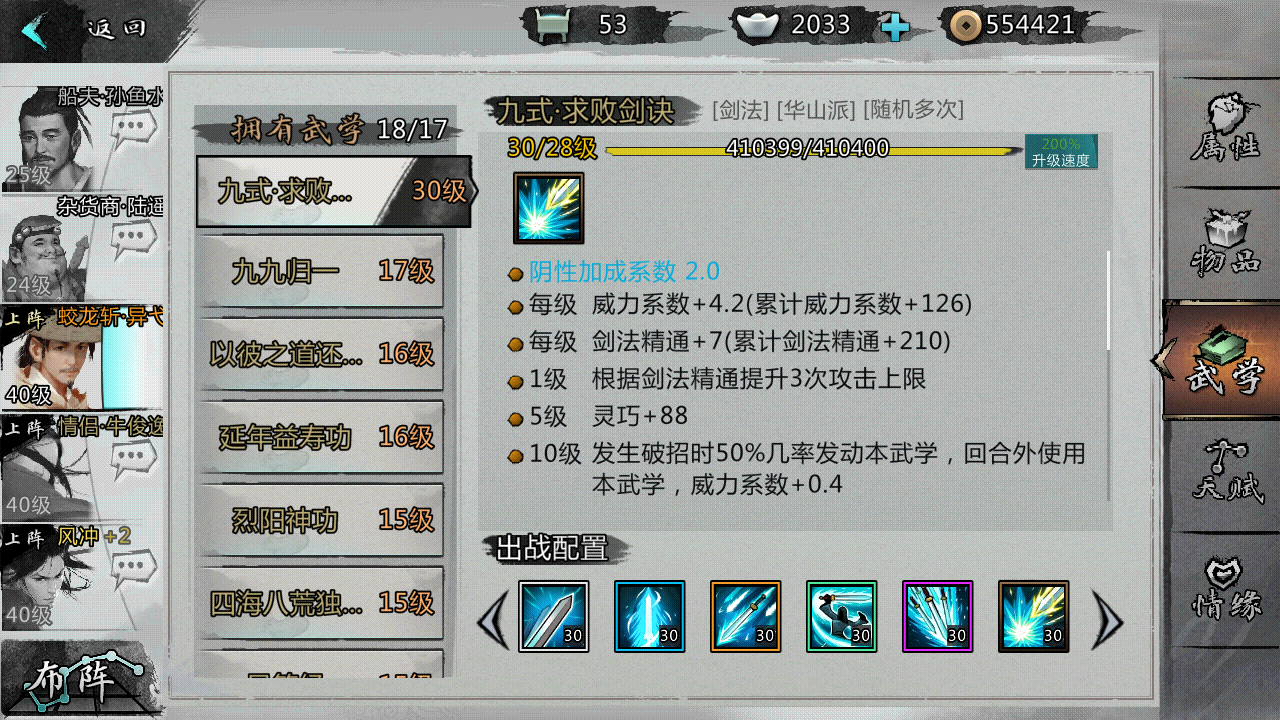Select 九九归一 in the martial arts list
Viewport: 1280px width, 720px height.
pyautogui.click(x=320, y=271)
